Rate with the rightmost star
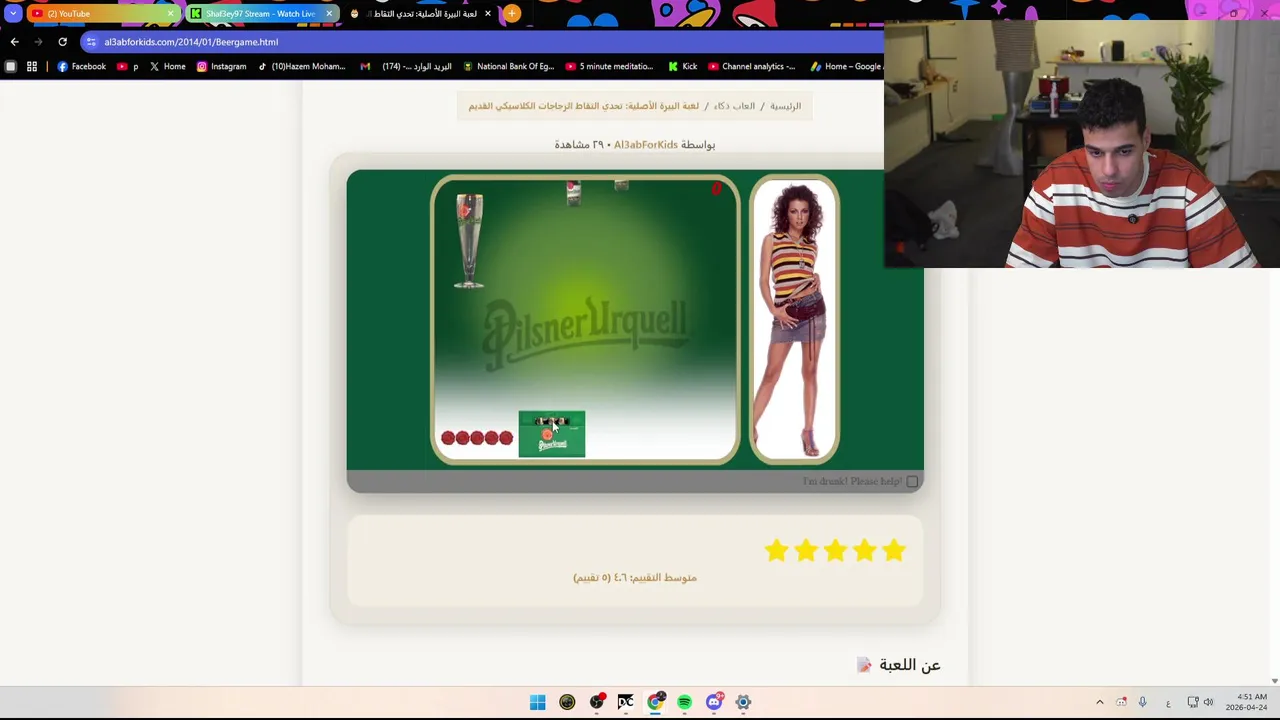 click(894, 550)
